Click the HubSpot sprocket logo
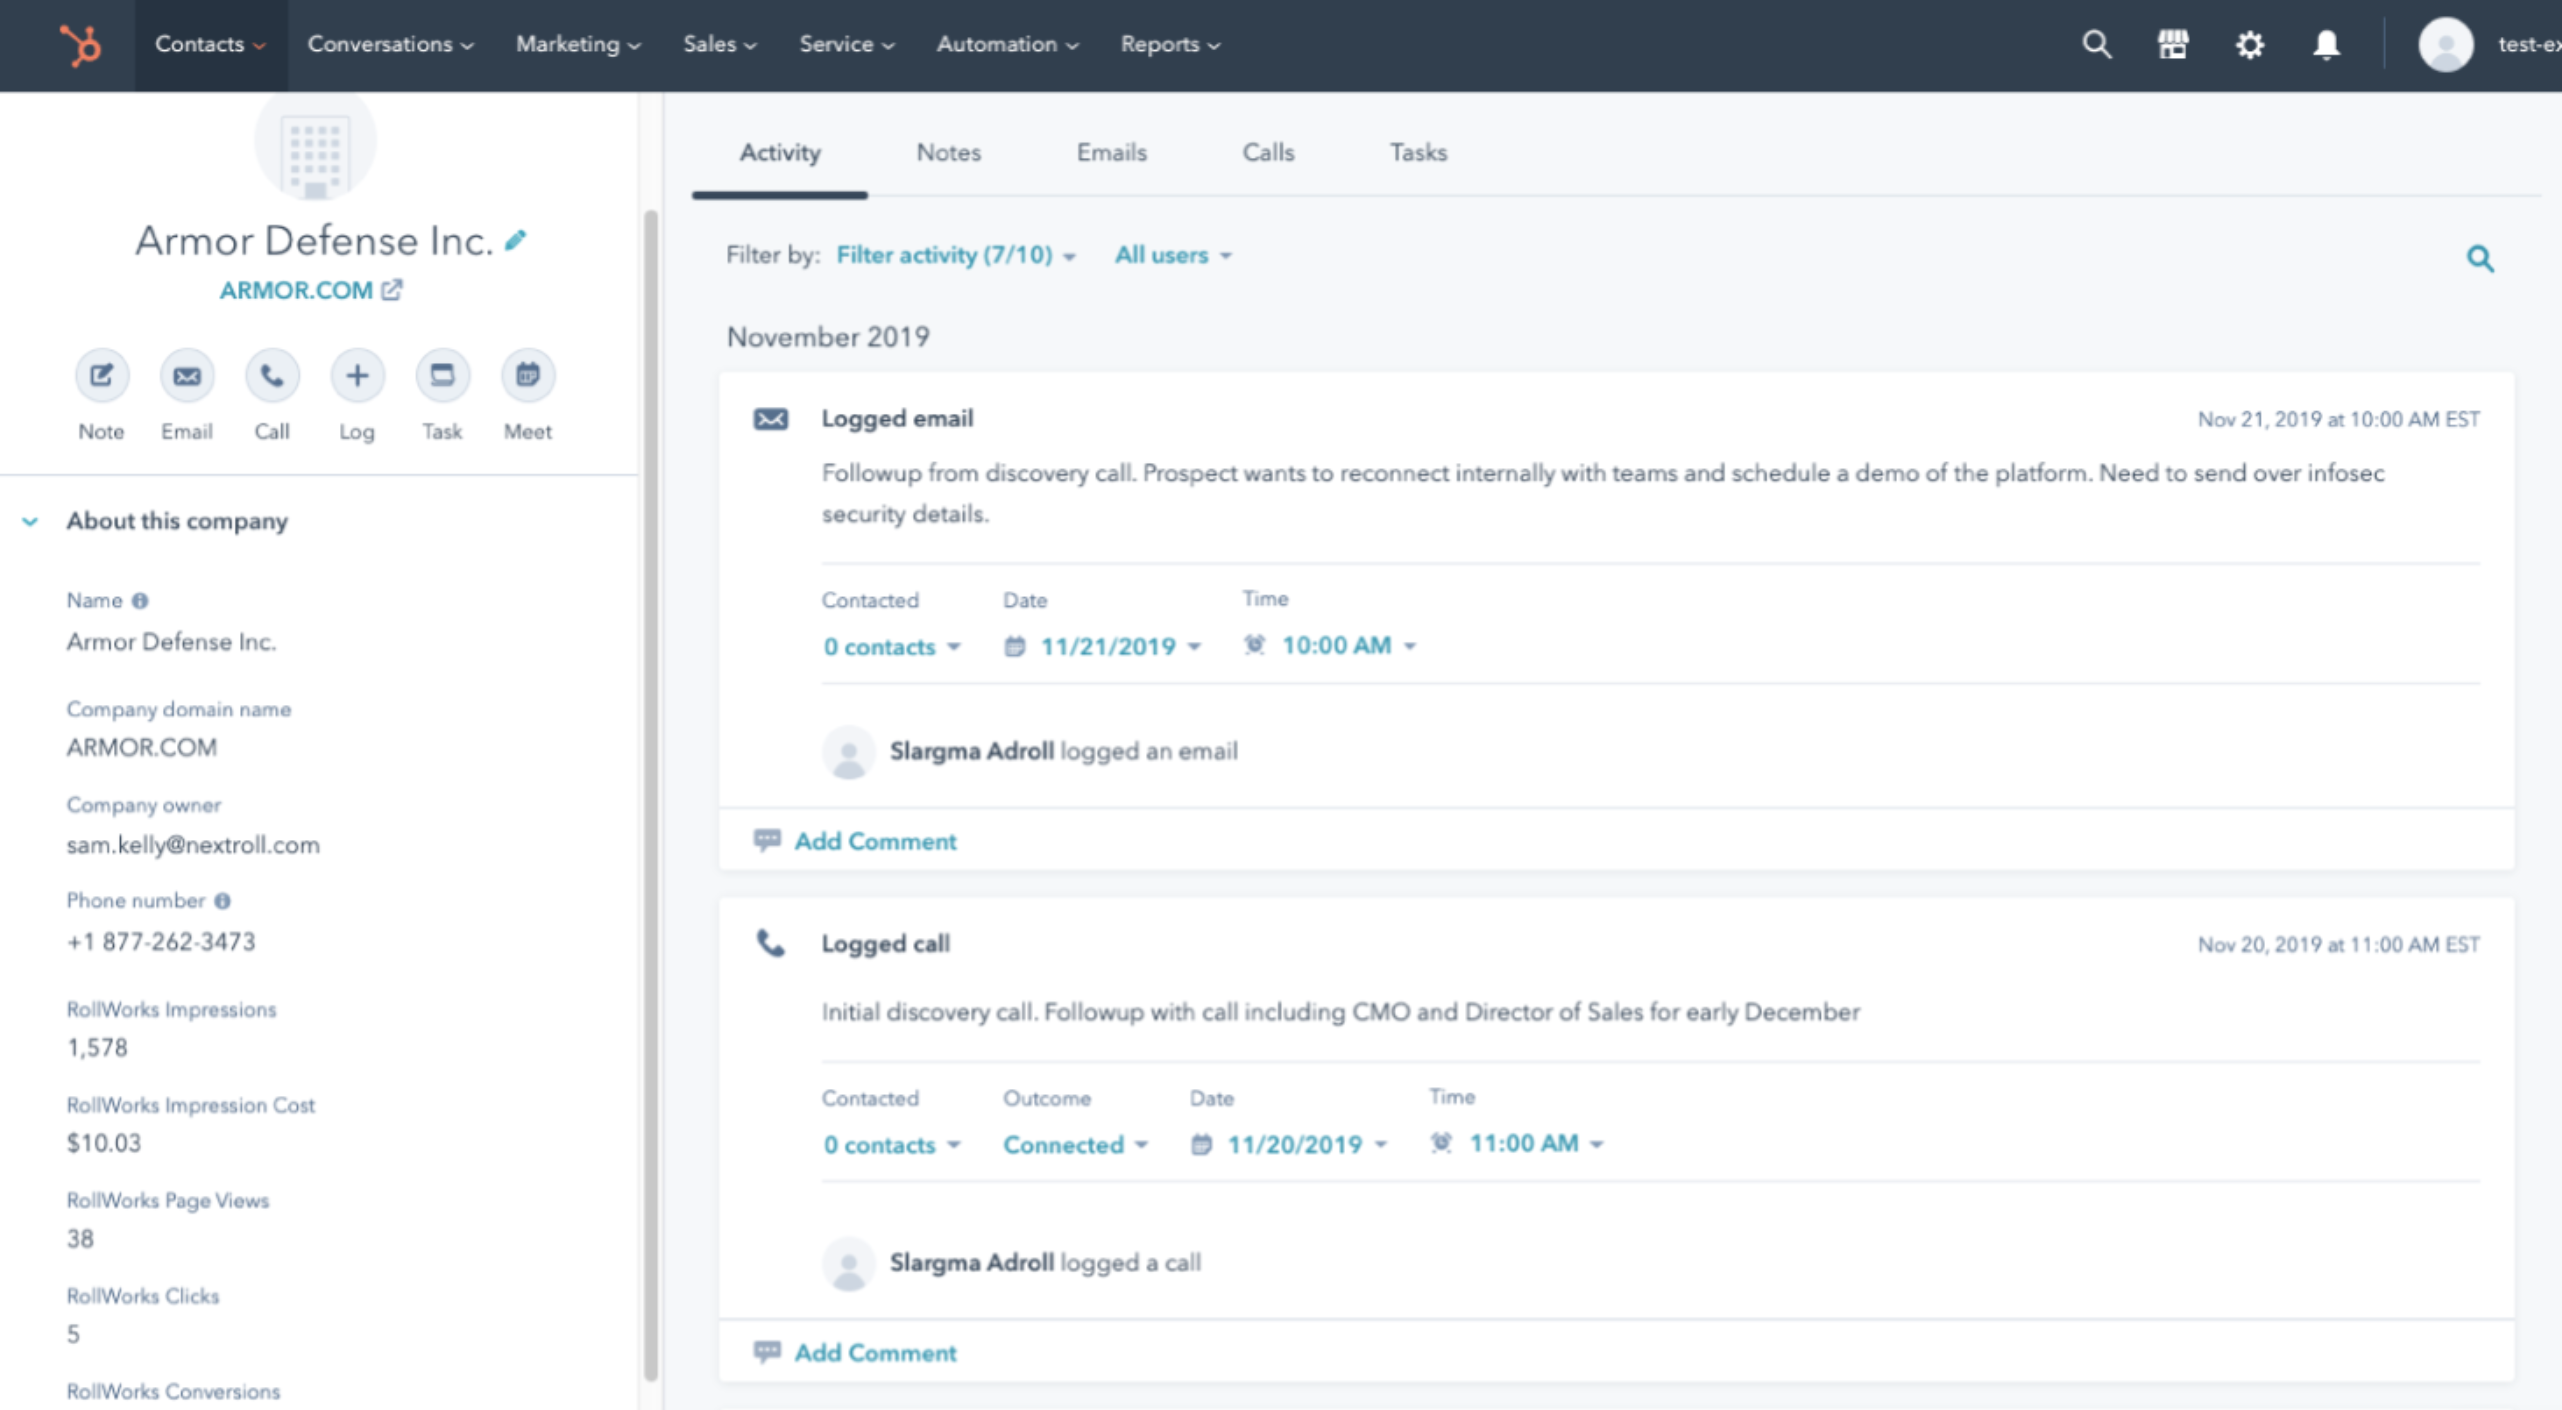The height and width of the screenshot is (1410, 2562). pos(80,45)
